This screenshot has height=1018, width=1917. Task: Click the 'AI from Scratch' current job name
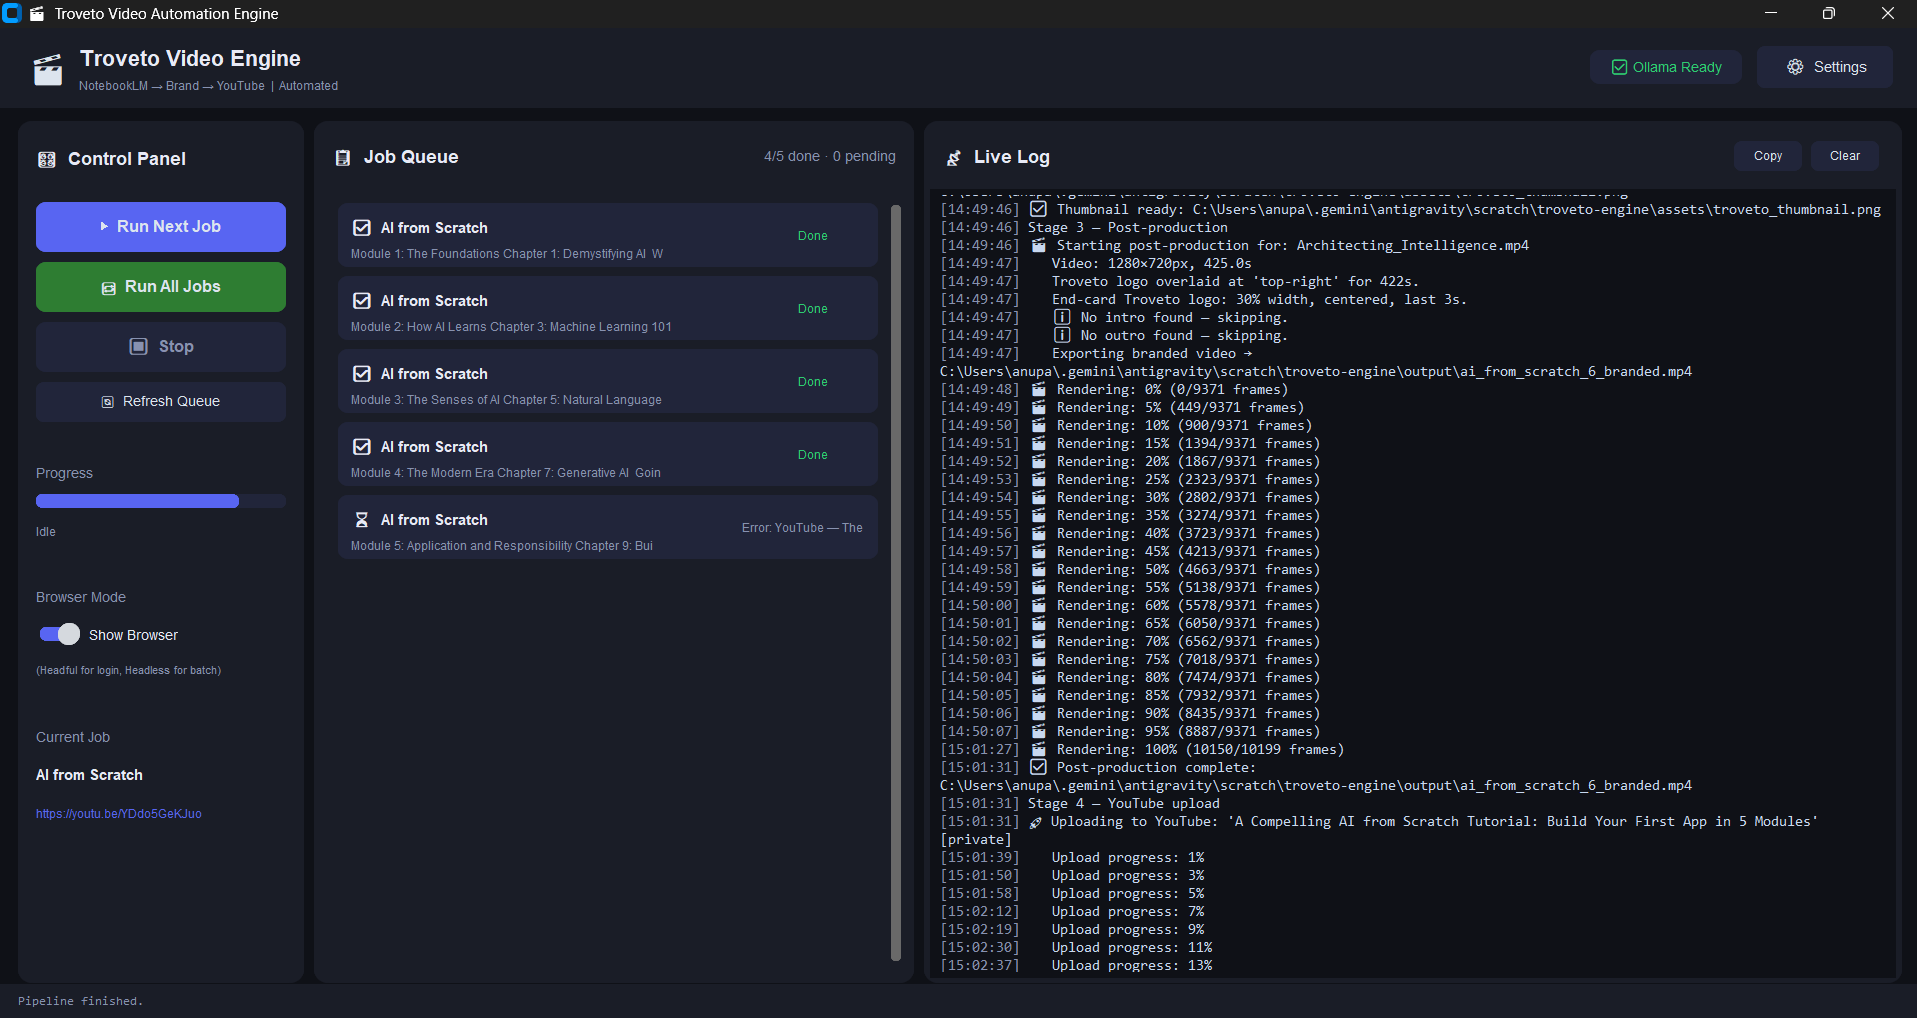coord(90,775)
